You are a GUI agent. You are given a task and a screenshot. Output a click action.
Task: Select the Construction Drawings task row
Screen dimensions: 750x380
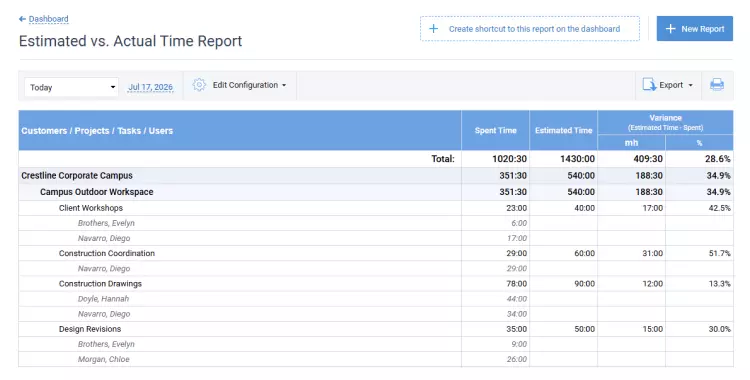tap(375, 284)
